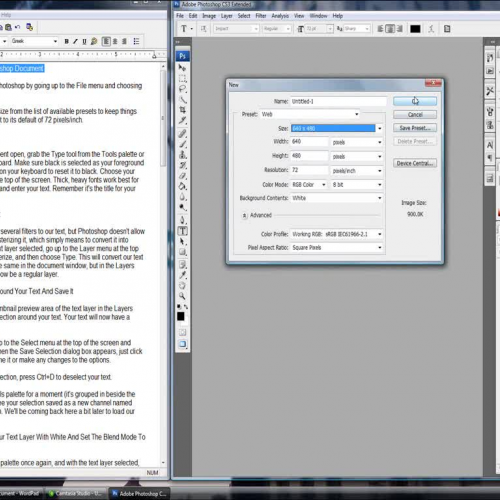Select the Blur tool
The width and height of the screenshot is (500, 500).
182,197
